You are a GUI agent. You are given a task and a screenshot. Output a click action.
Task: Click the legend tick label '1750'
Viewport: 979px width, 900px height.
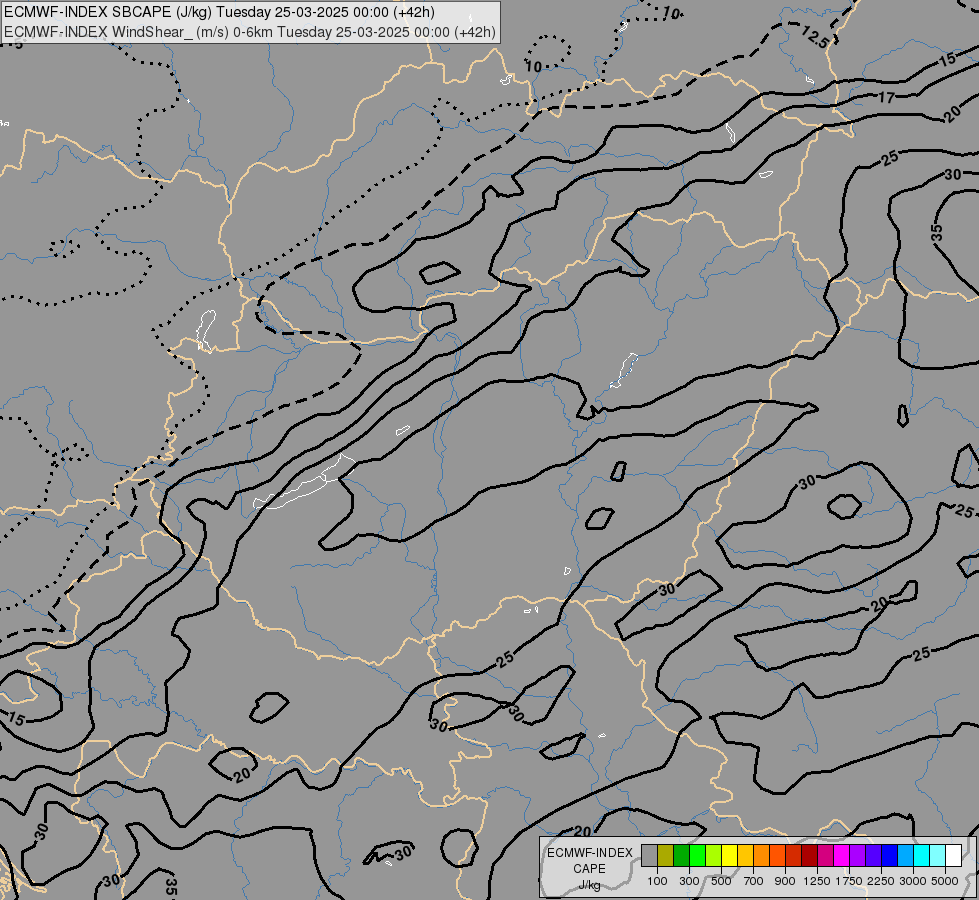(849, 881)
